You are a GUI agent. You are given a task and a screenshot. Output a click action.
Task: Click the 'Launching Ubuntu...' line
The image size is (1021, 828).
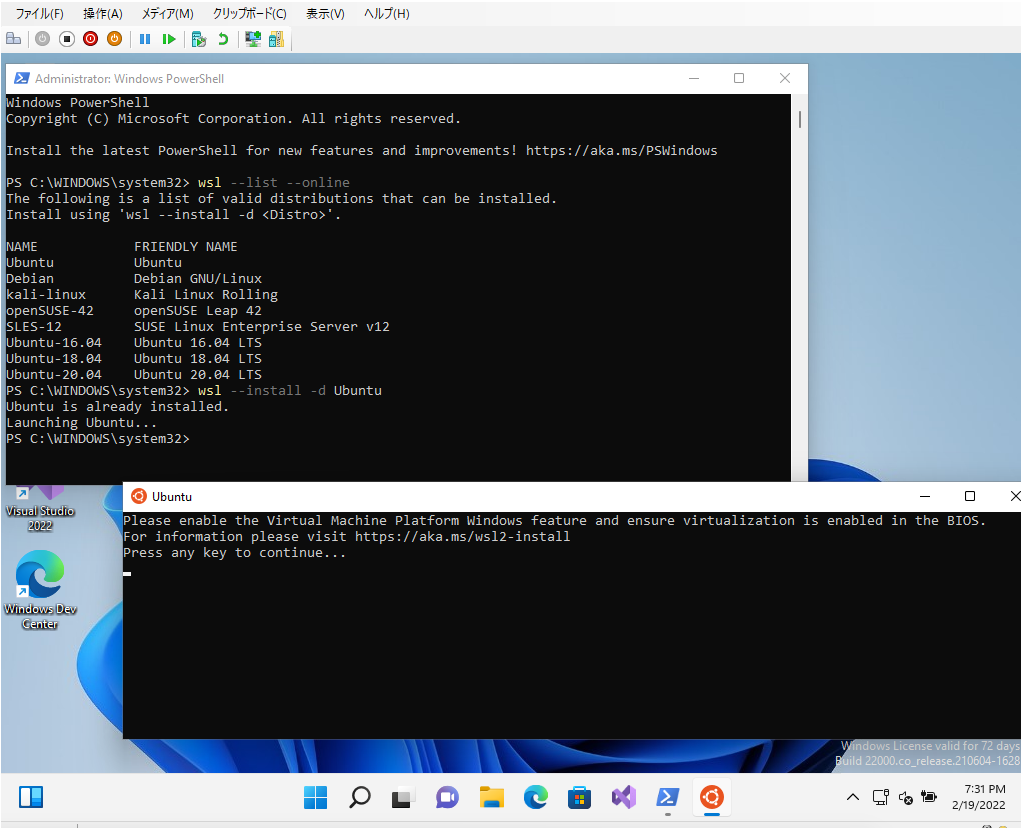pos(81,423)
